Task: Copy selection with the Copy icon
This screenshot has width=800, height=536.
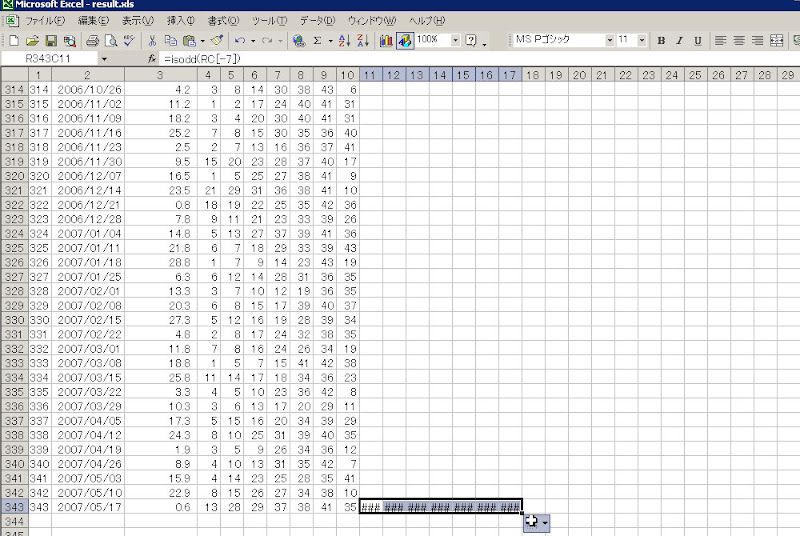Action: [170, 40]
